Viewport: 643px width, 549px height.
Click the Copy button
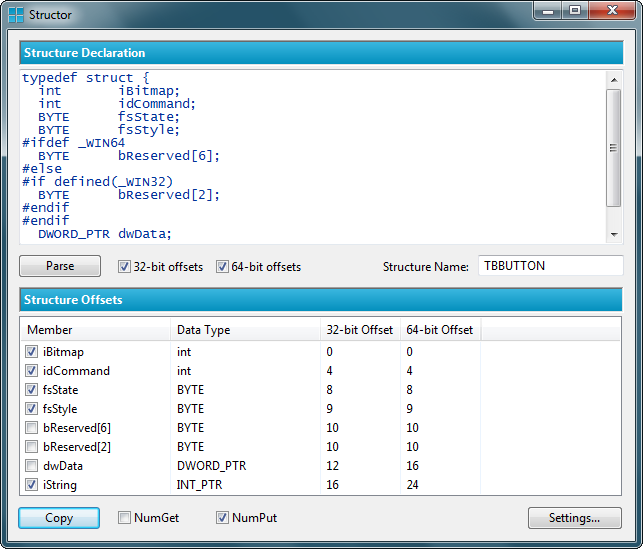[x=59, y=518]
